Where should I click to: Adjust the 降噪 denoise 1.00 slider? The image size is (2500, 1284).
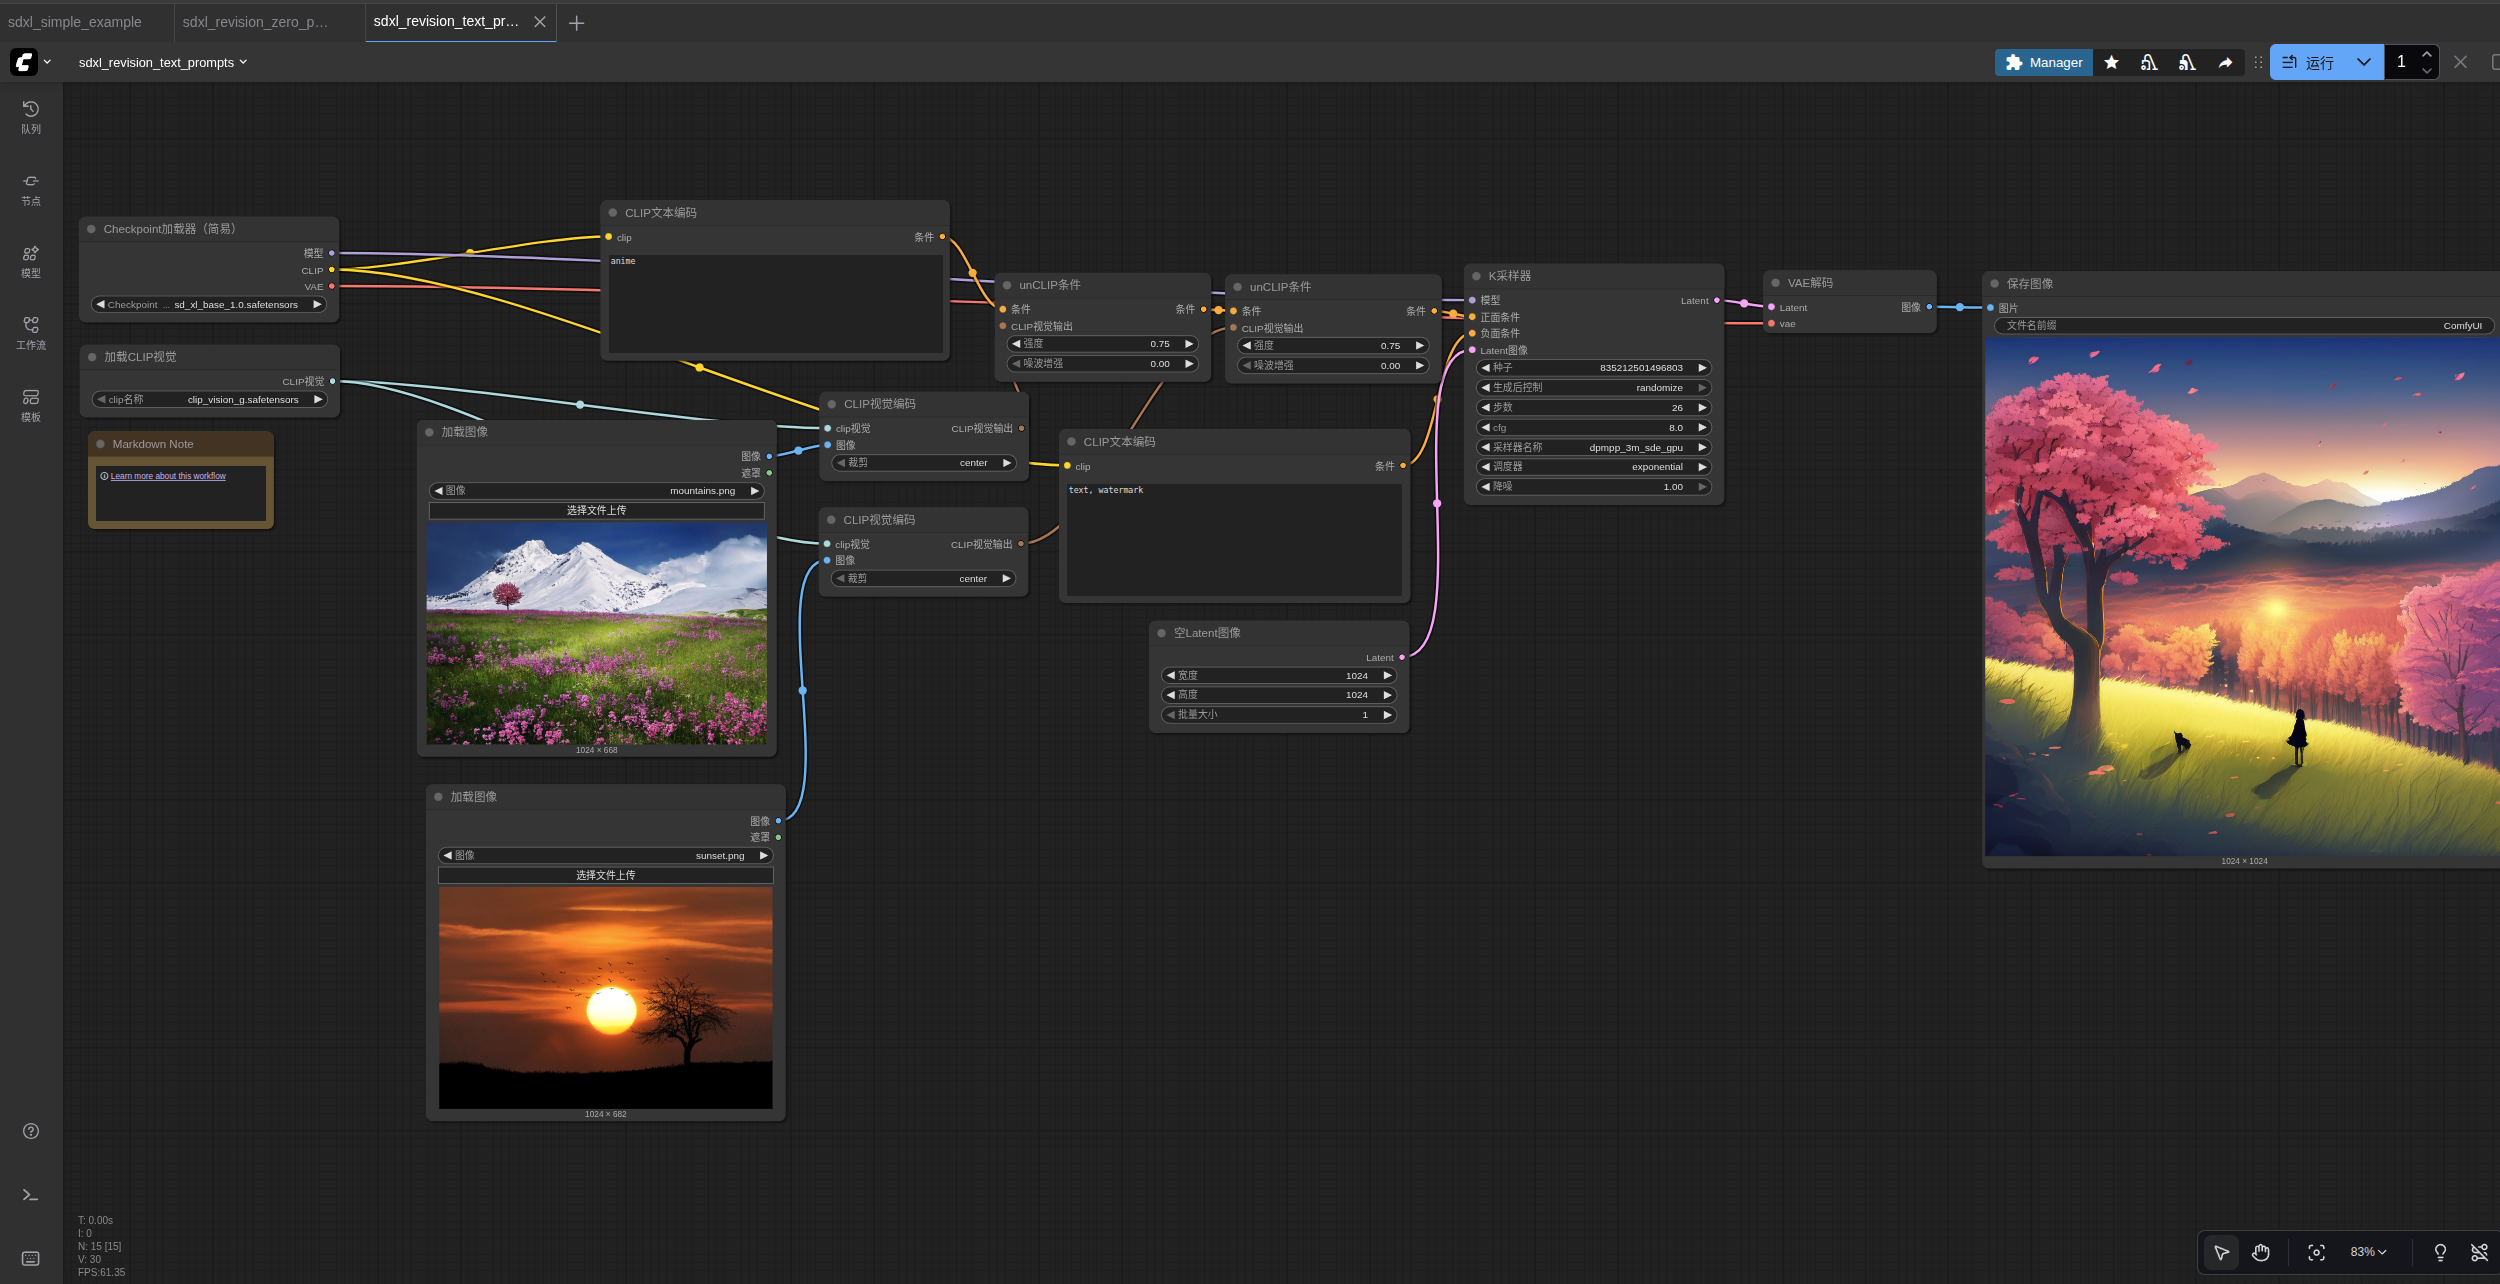tap(1594, 487)
